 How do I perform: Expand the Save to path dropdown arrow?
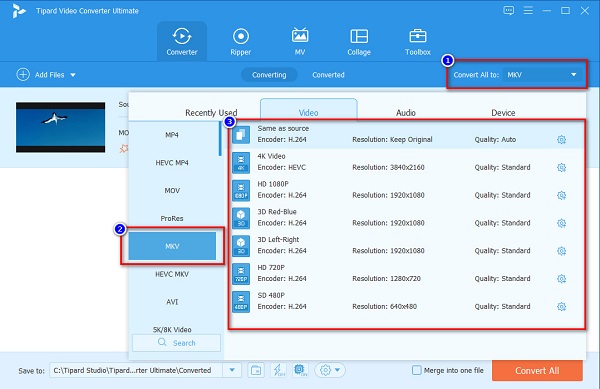[232, 370]
